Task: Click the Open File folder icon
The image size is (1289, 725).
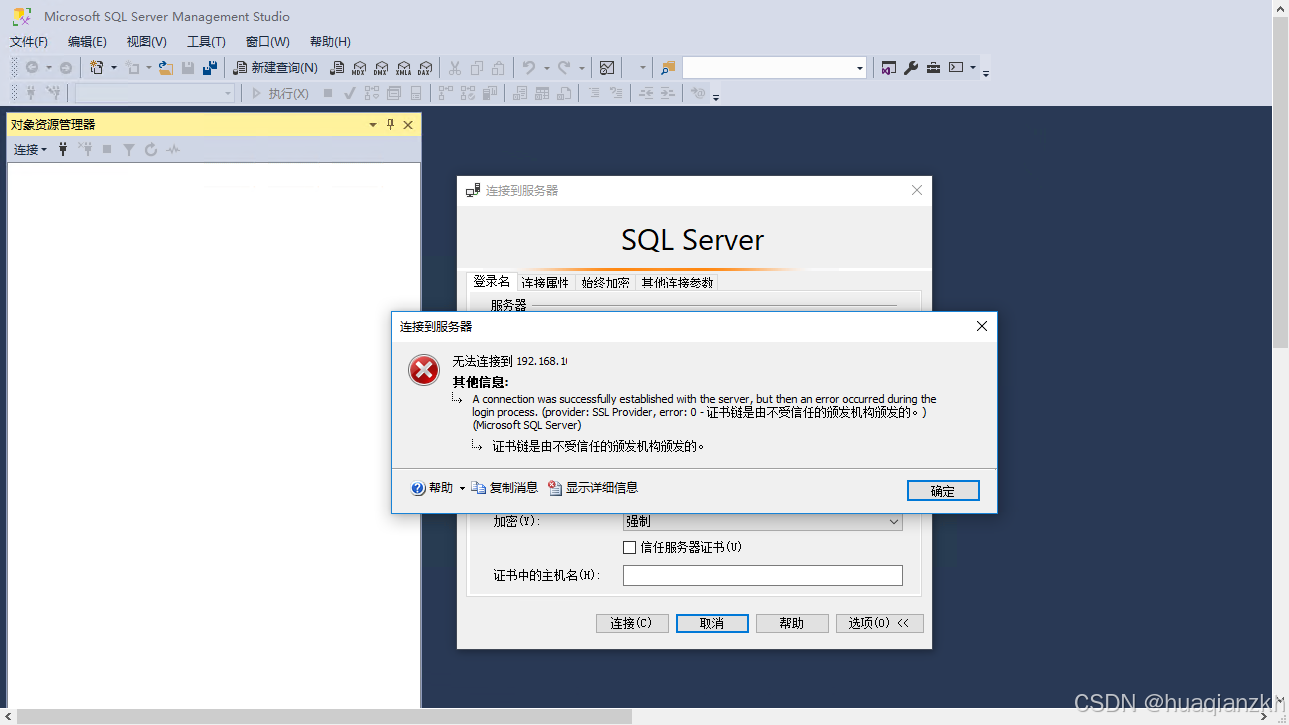Action: coord(166,68)
